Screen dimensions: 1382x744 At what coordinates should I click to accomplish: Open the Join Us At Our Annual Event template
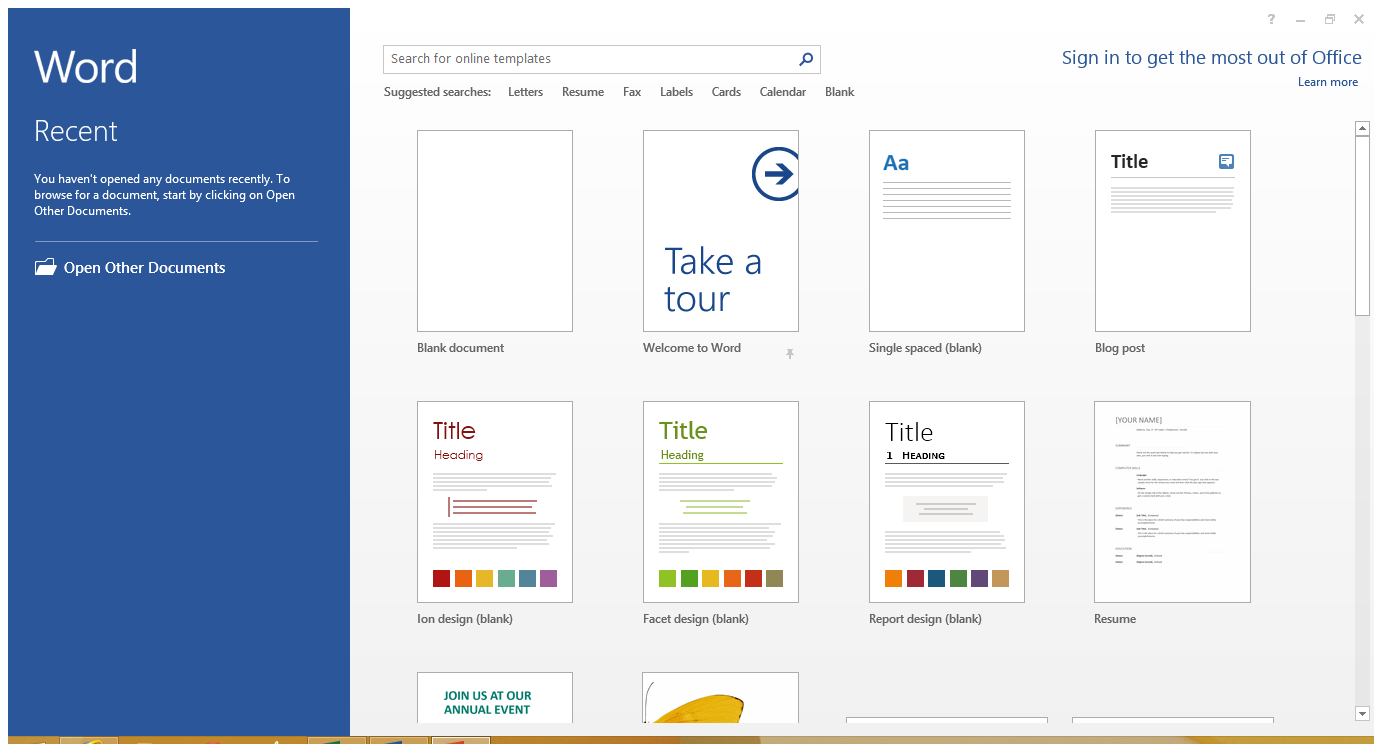click(495, 698)
